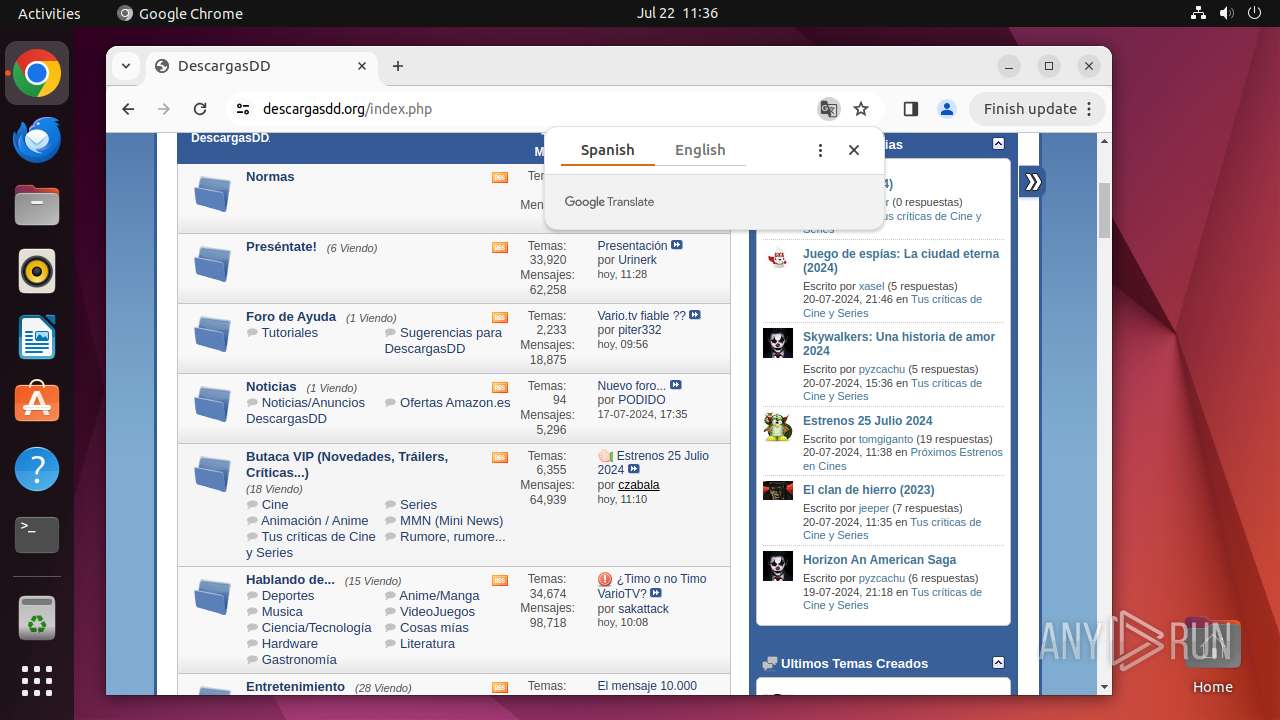This screenshot has width=1280, height=720.
Task: Open the Normas forum link
Action: coord(270,176)
